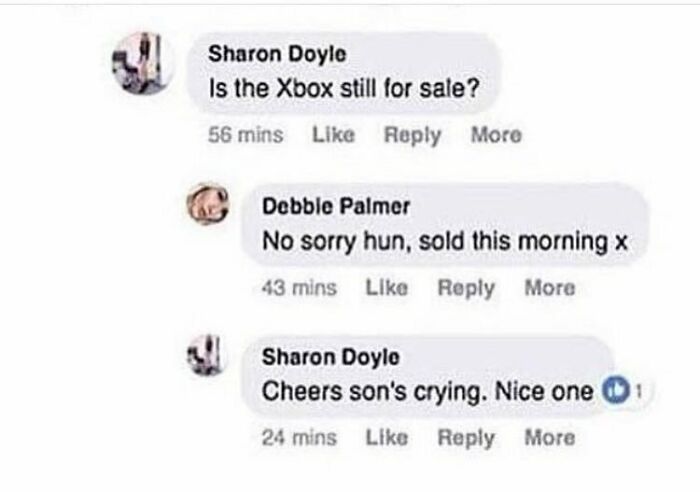
Task: Reply to Debbie Palmer's comment
Action: click(x=466, y=288)
